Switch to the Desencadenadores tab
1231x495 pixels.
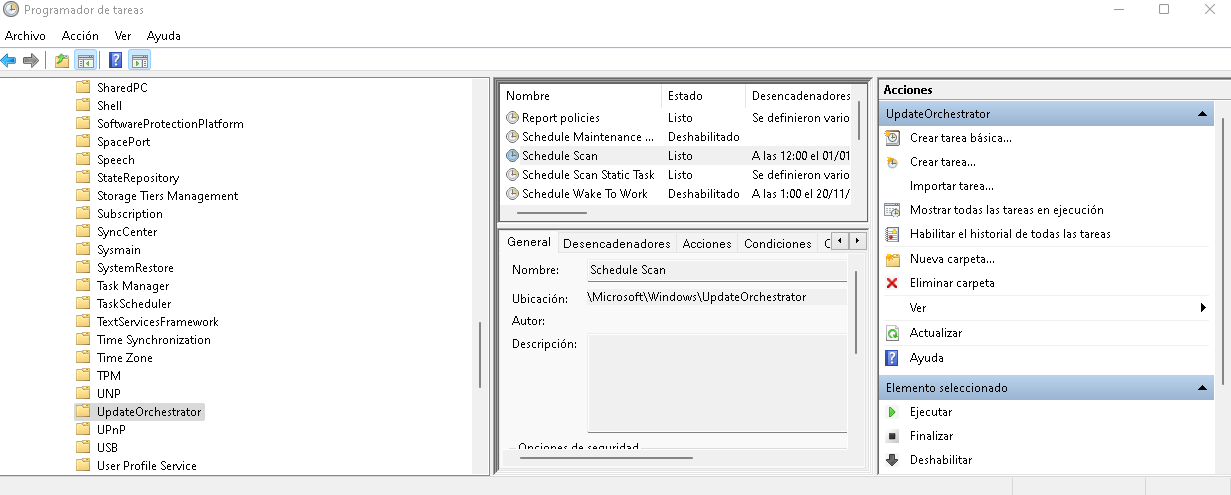coord(616,243)
